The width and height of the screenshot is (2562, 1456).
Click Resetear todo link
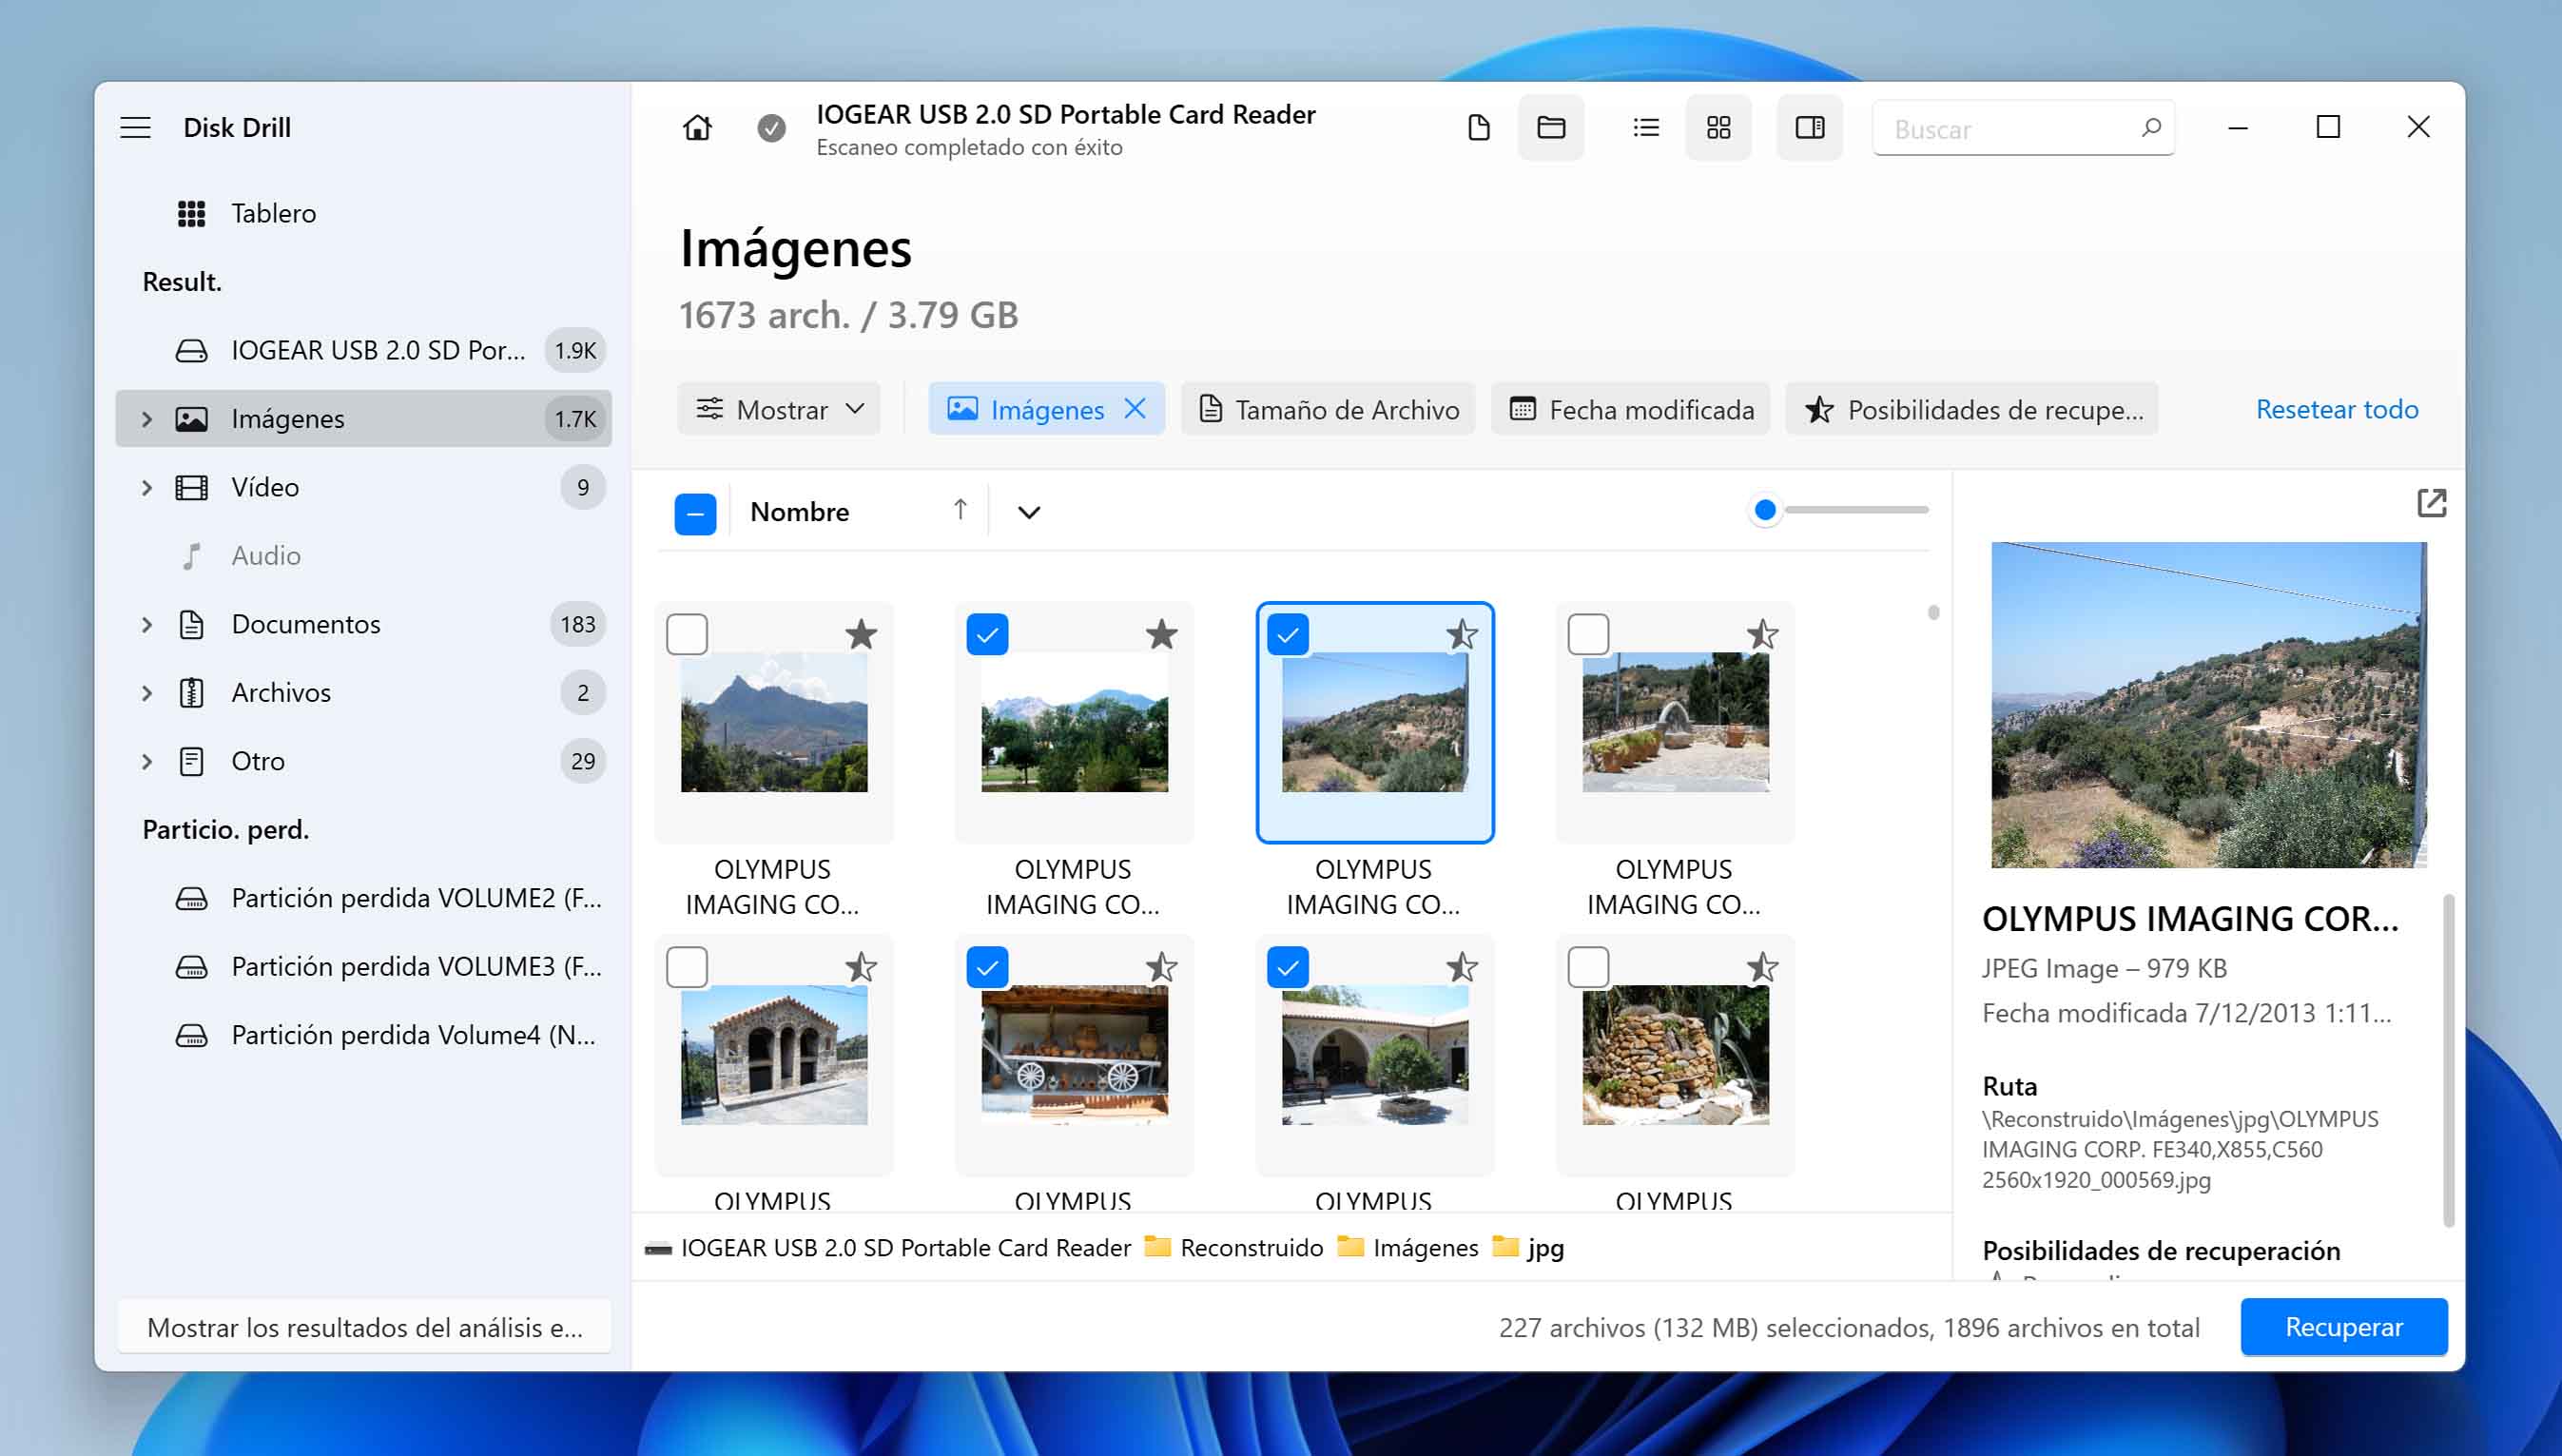pos(2337,408)
